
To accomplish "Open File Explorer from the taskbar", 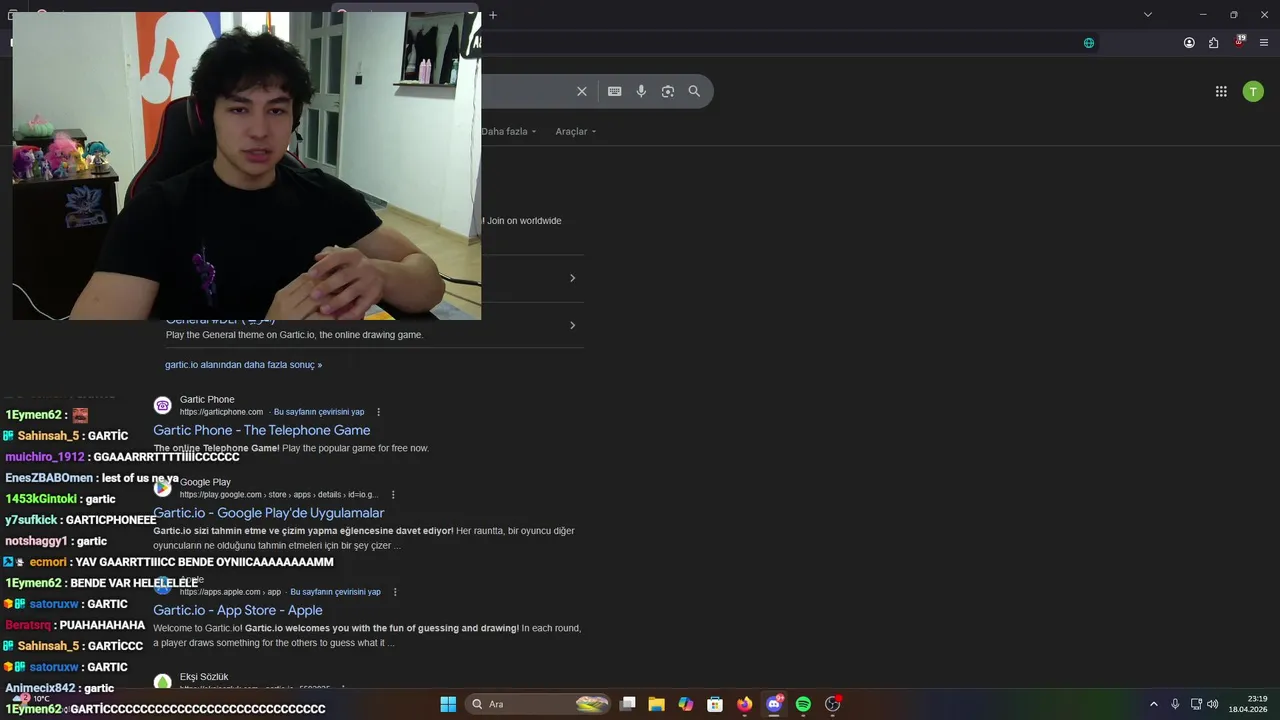I will click(x=656, y=704).
